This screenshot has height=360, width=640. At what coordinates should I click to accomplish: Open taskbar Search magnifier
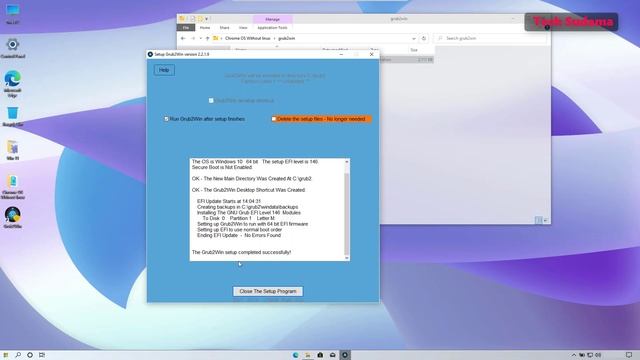(18, 355)
